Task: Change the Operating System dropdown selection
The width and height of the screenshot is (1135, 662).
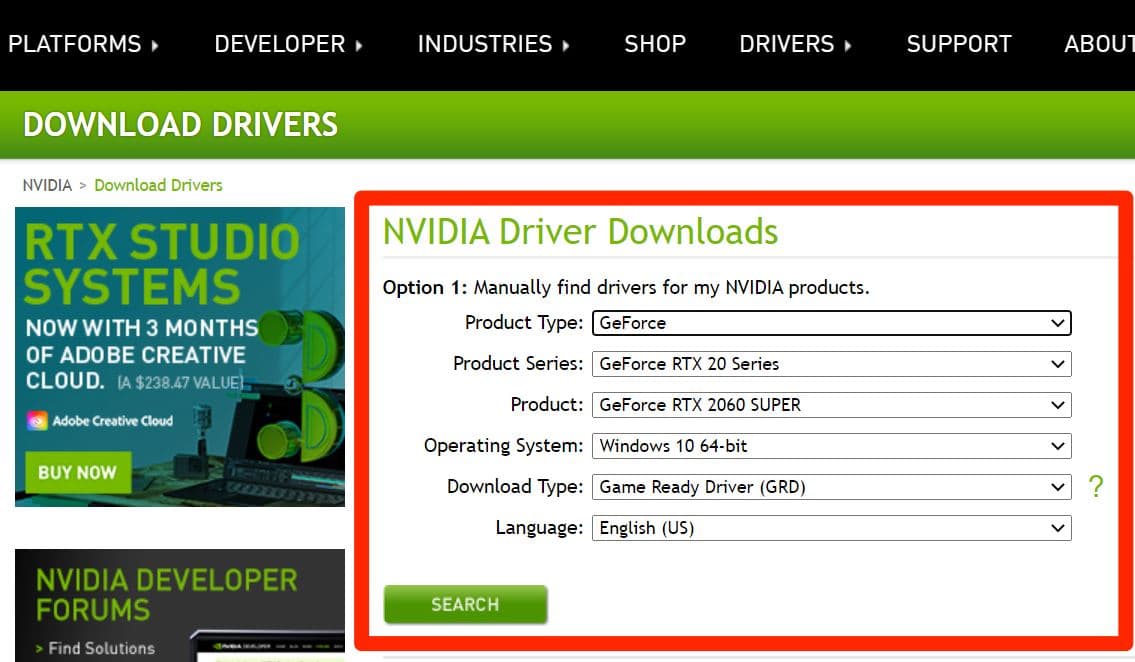Action: coord(831,446)
